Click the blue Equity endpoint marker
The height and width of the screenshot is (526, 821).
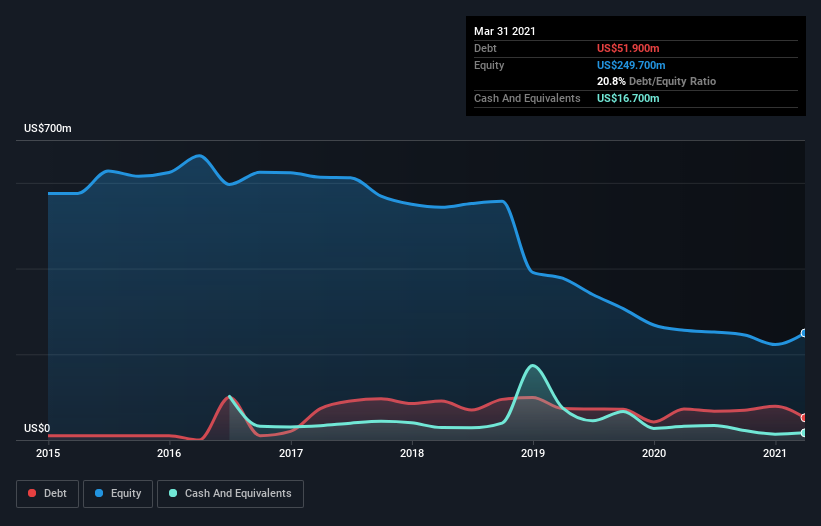pyautogui.click(x=804, y=333)
